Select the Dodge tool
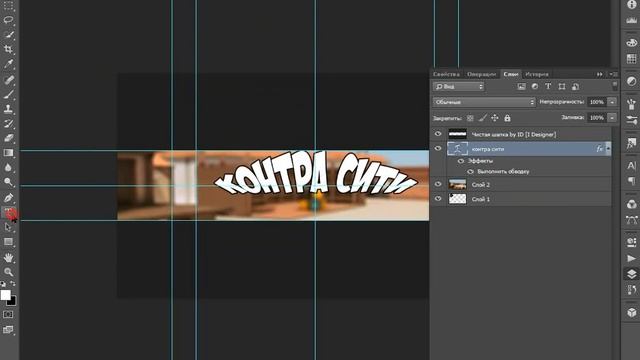 coord(8,182)
